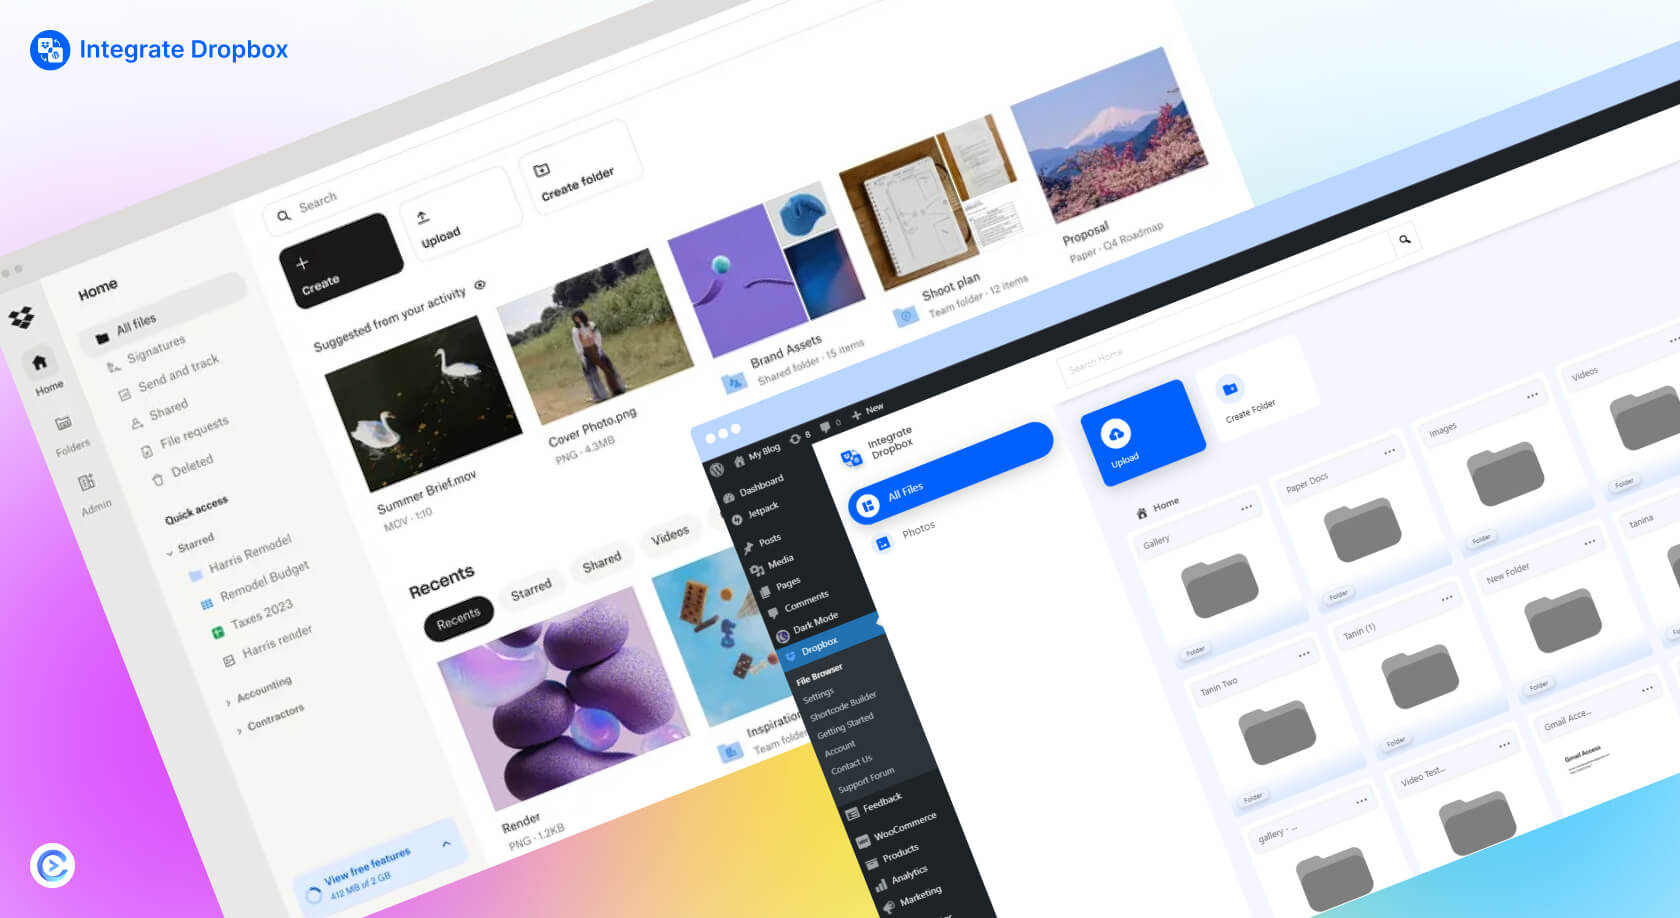Click the Gallery folder icon
The width and height of the screenshot is (1680, 918).
(1219, 586)
